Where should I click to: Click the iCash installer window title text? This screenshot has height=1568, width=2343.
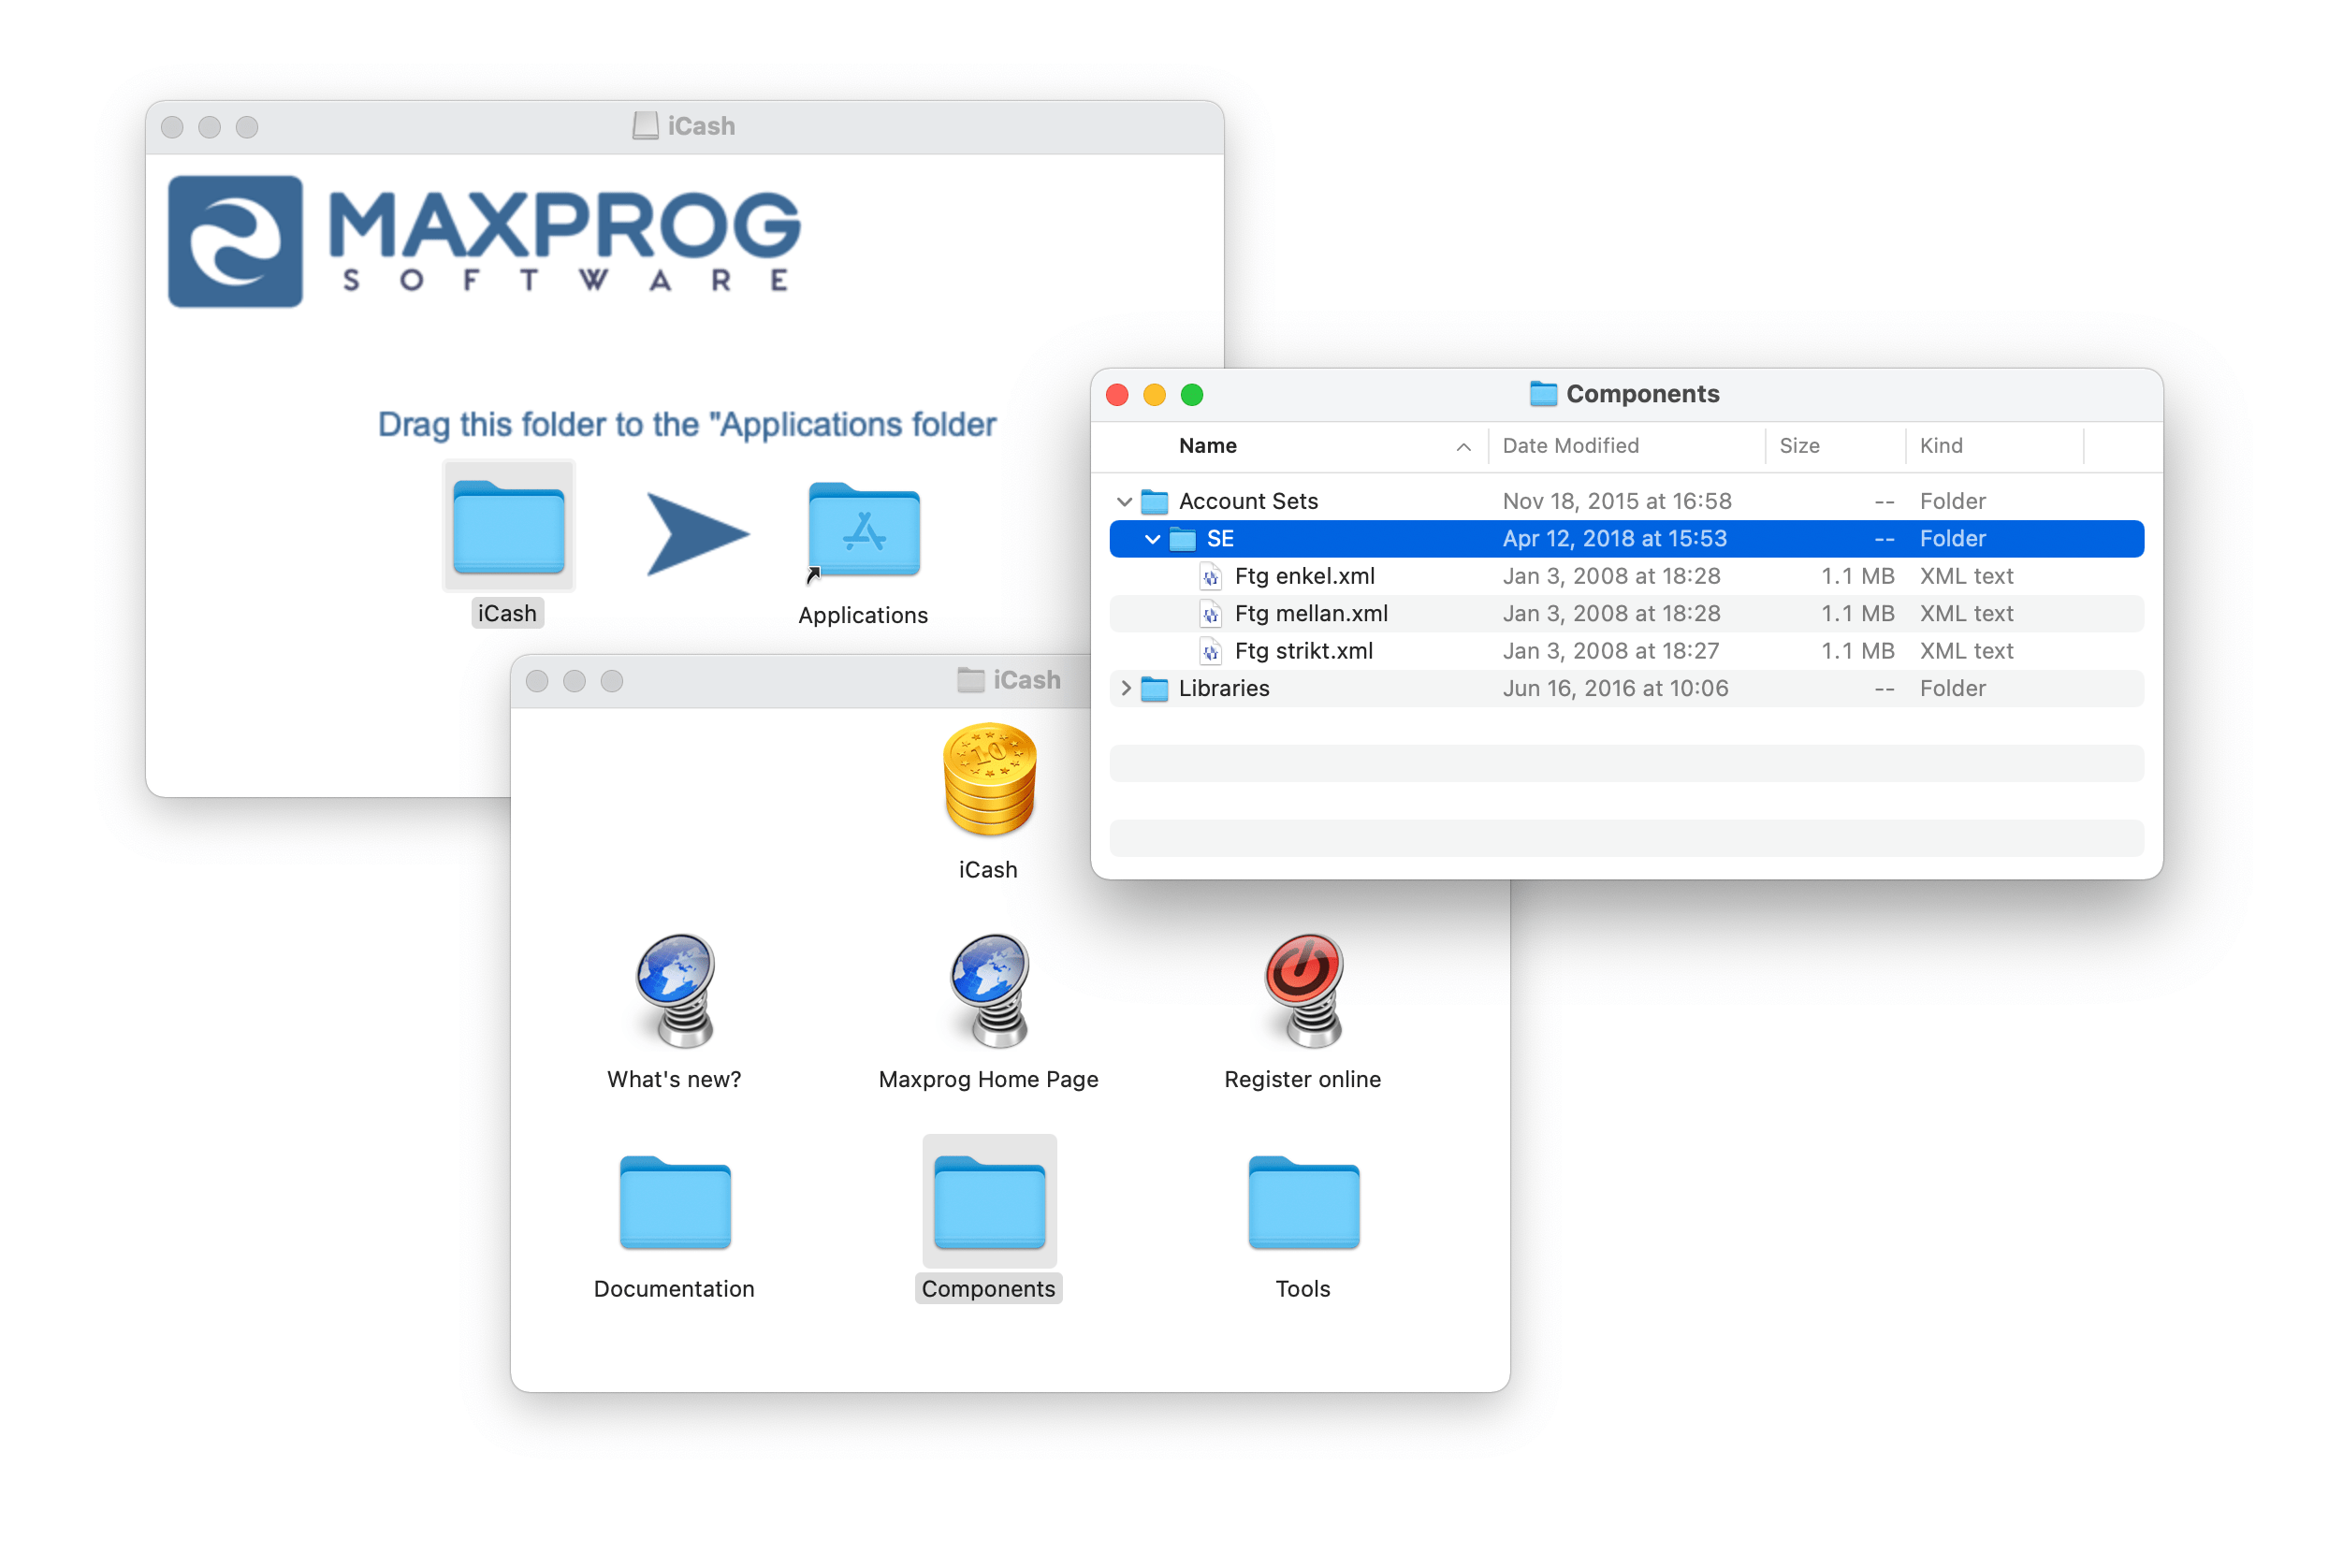[701, 126]
